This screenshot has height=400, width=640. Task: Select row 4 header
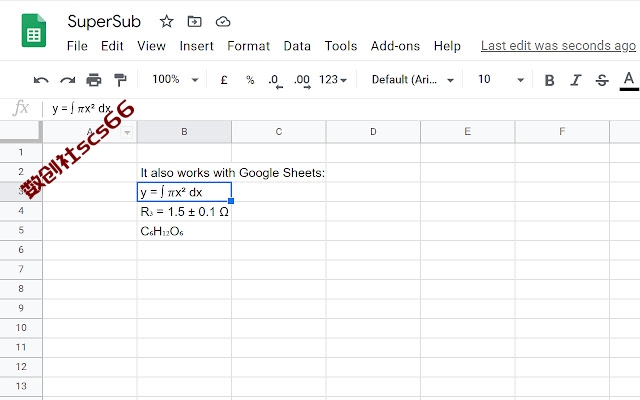(21, 211)
